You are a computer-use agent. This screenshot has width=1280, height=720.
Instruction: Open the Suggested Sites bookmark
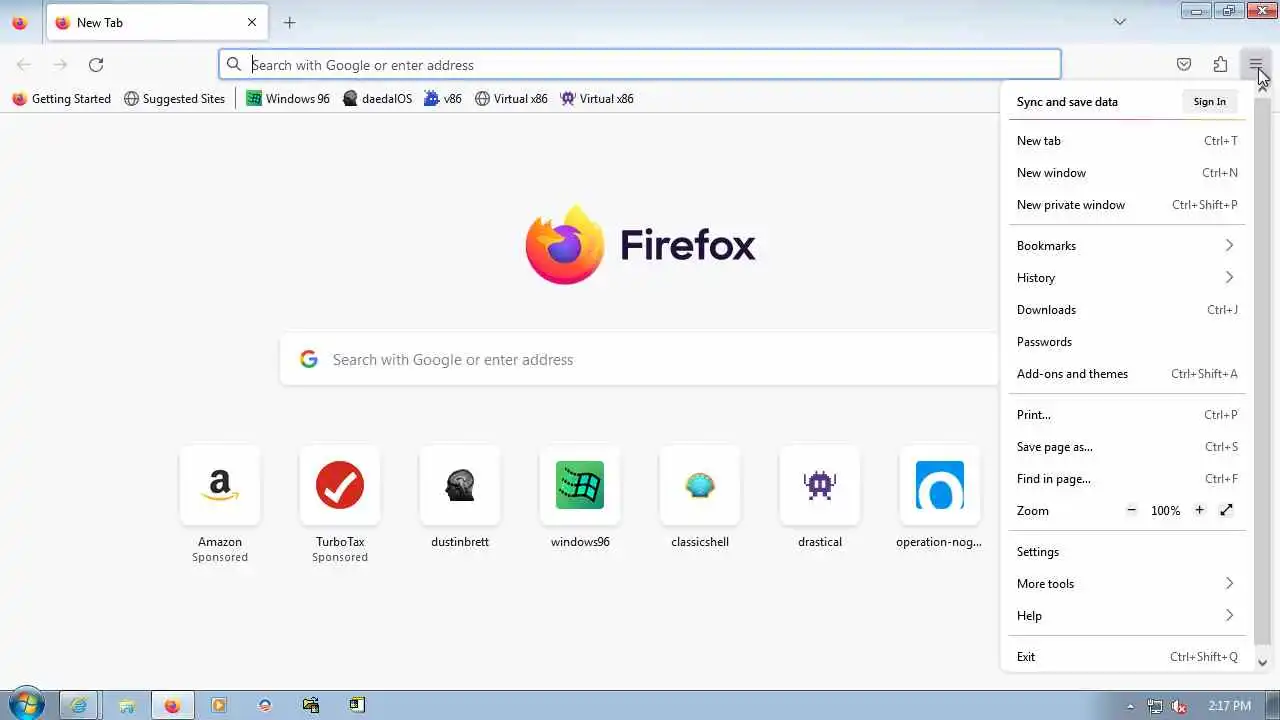(175, 99)
